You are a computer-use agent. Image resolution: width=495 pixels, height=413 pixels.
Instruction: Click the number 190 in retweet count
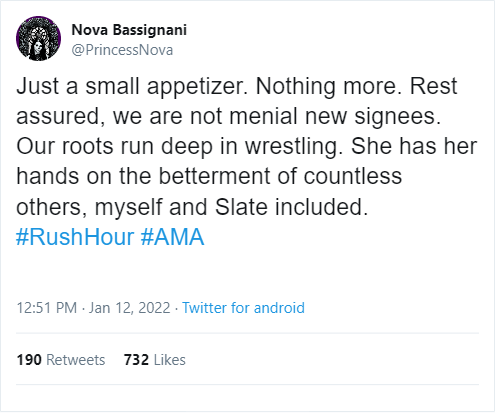pyautogui.click(x=29, y=360)
